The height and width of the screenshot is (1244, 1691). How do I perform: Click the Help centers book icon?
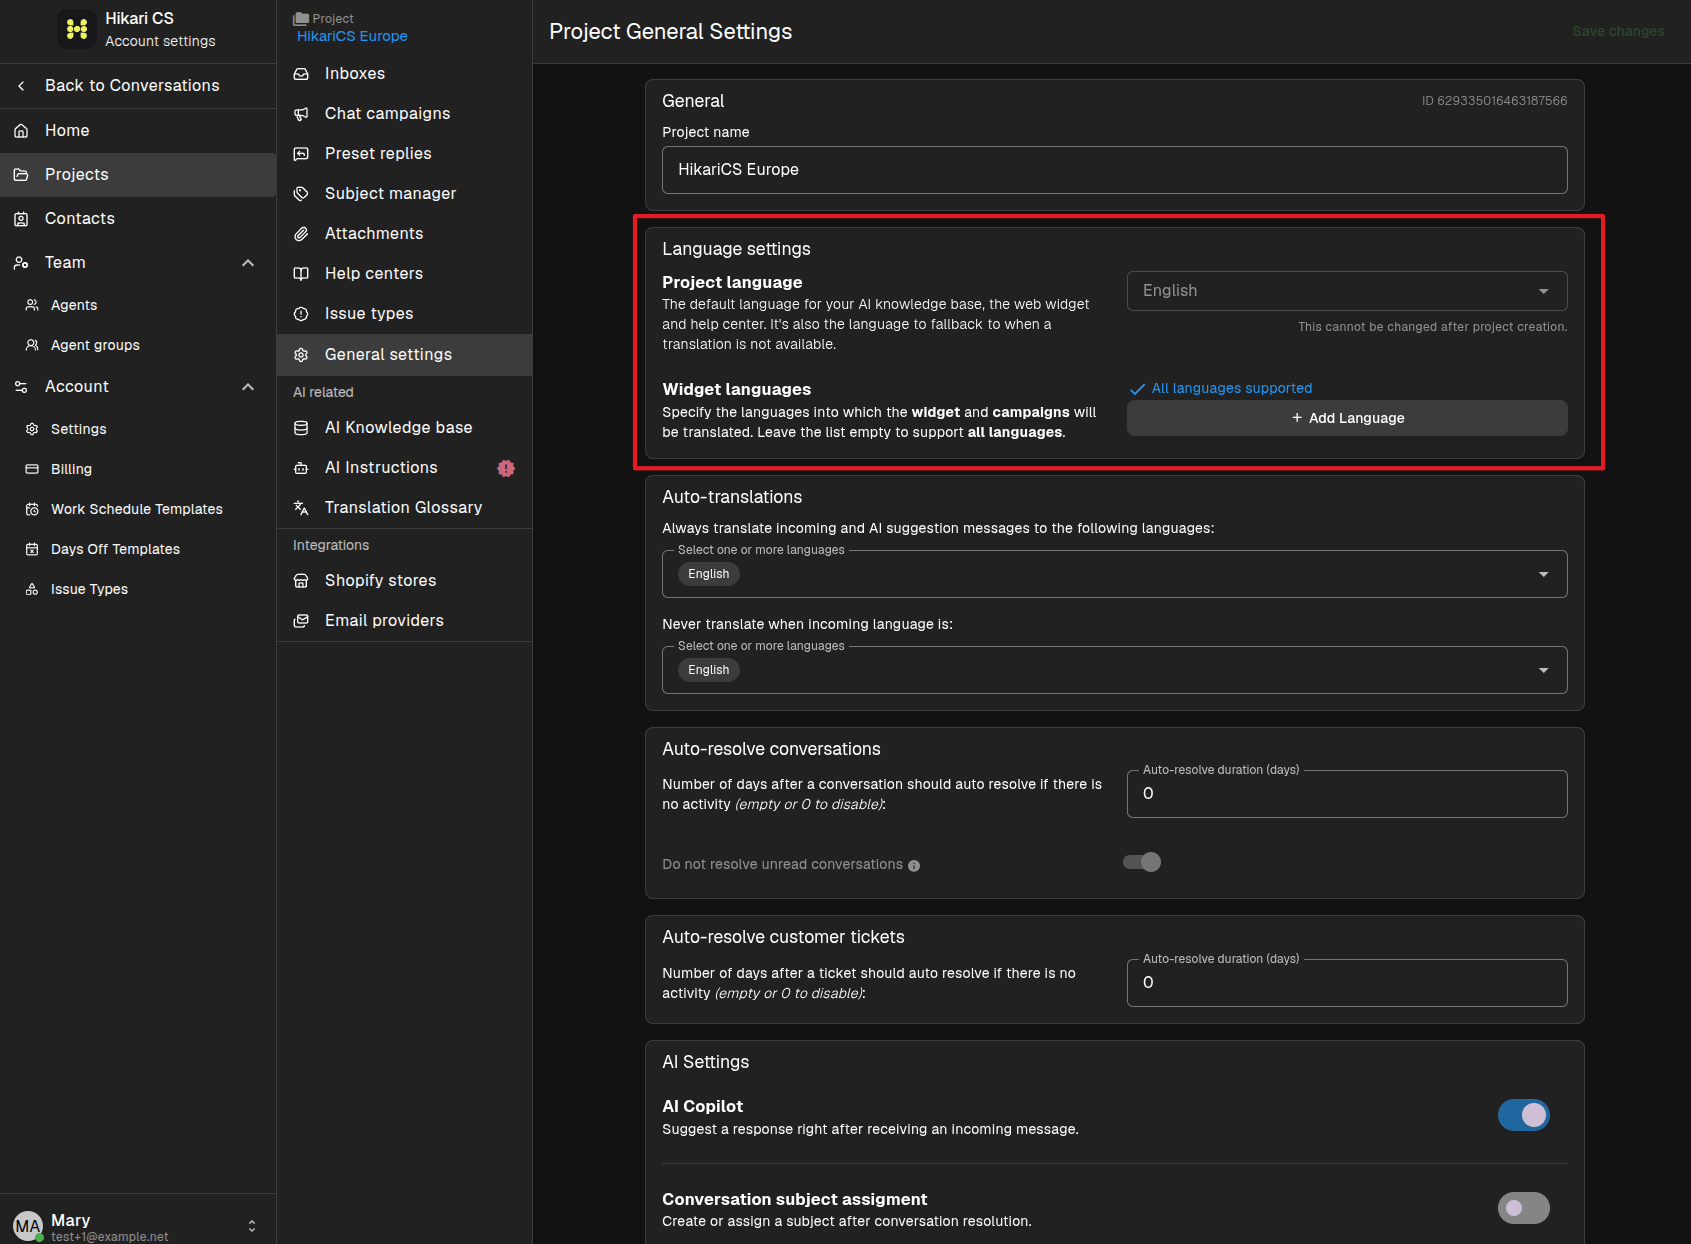click(x=301, y=274)
